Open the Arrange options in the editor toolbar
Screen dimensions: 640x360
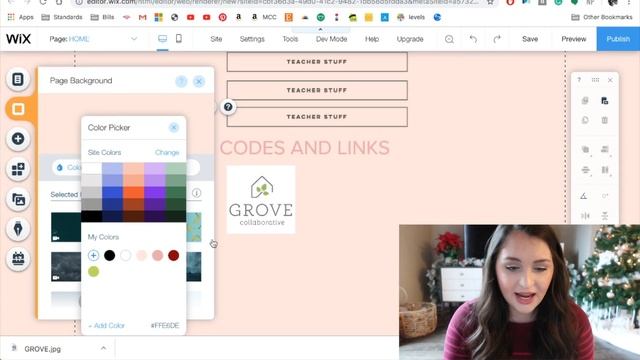point(585,149)
